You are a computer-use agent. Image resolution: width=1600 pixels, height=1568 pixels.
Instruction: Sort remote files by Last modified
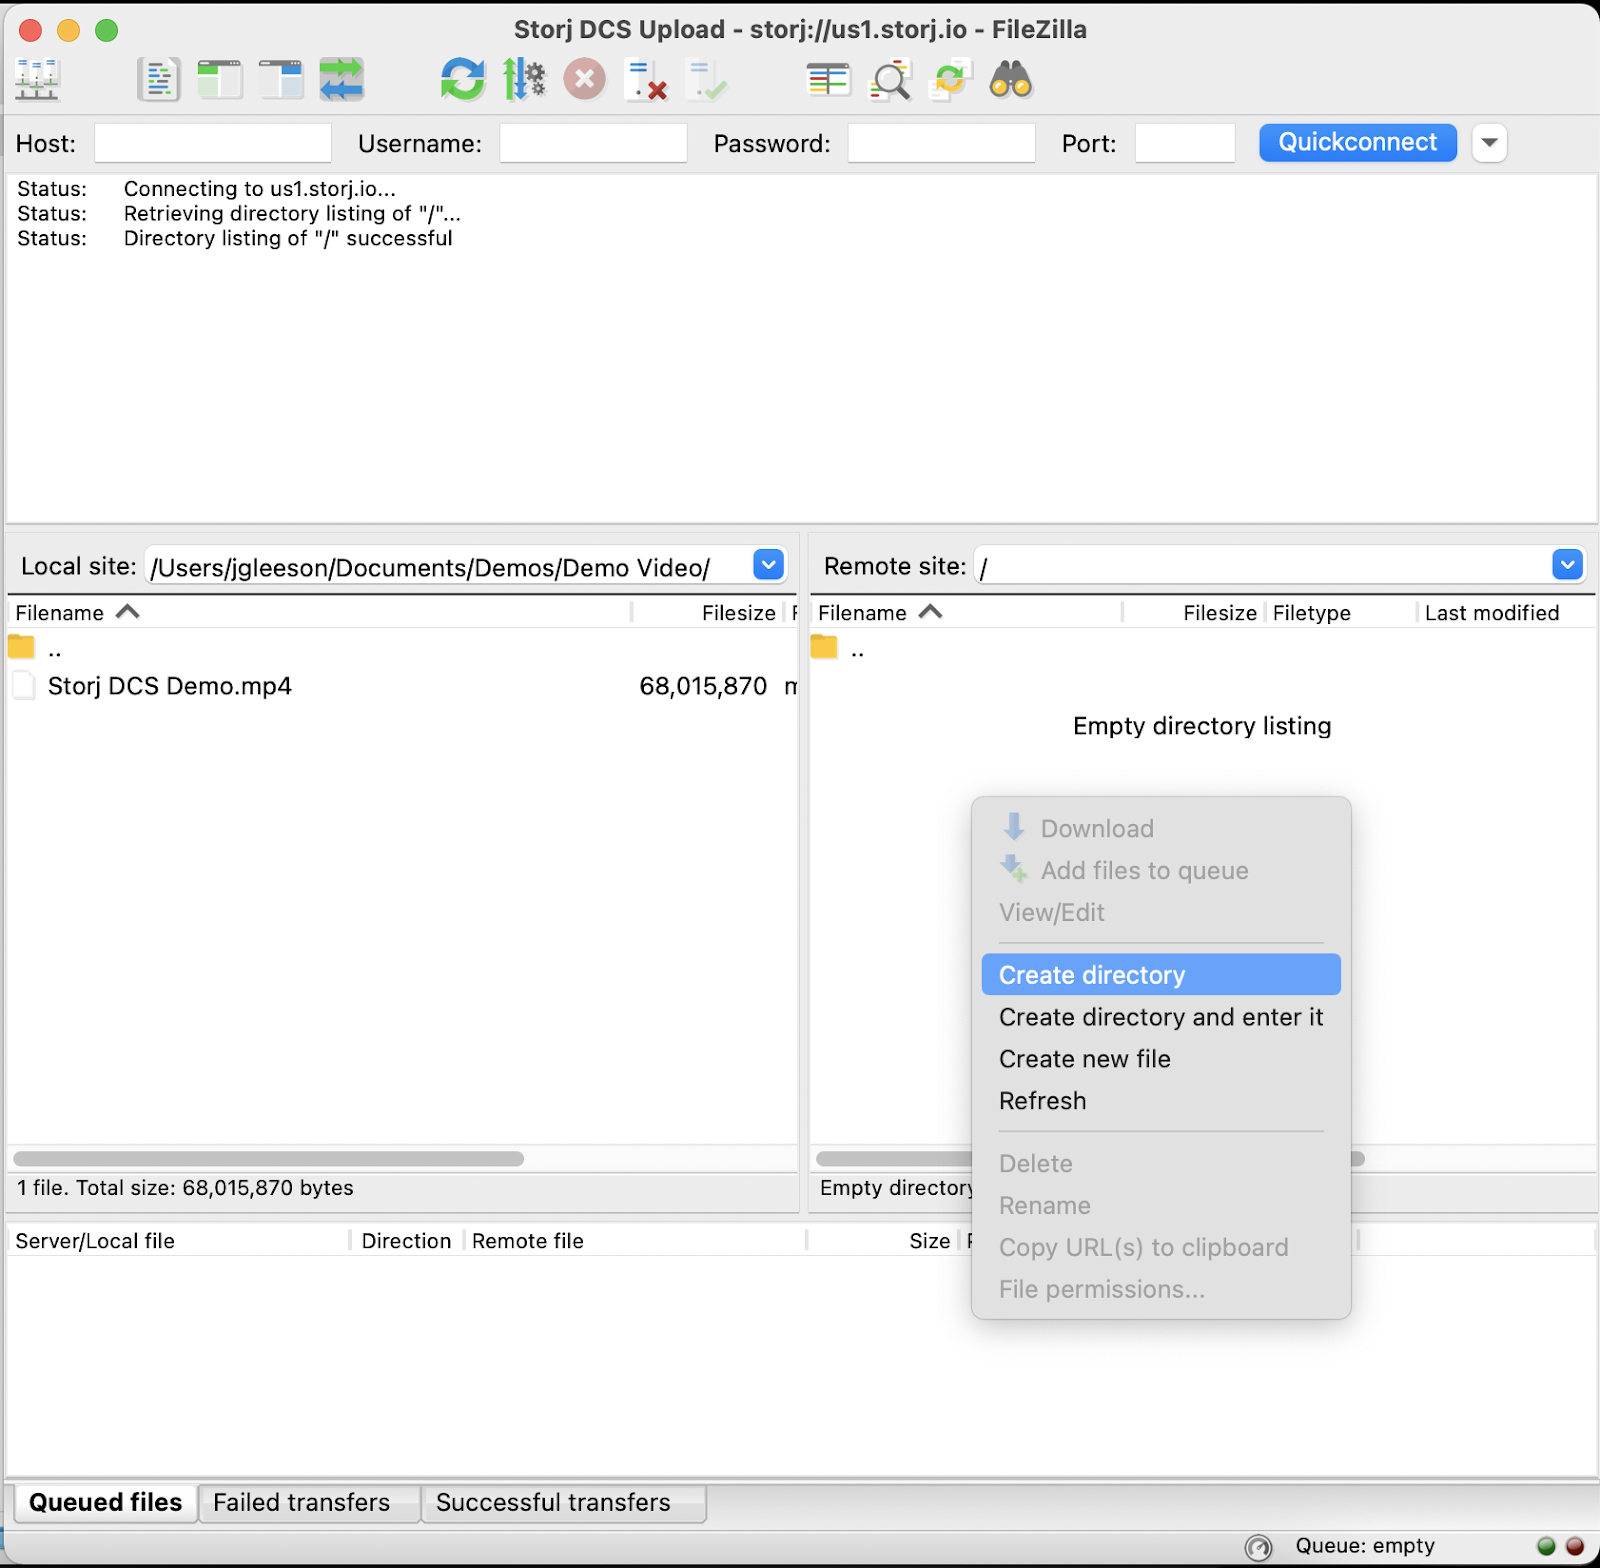pos(1506,613)
